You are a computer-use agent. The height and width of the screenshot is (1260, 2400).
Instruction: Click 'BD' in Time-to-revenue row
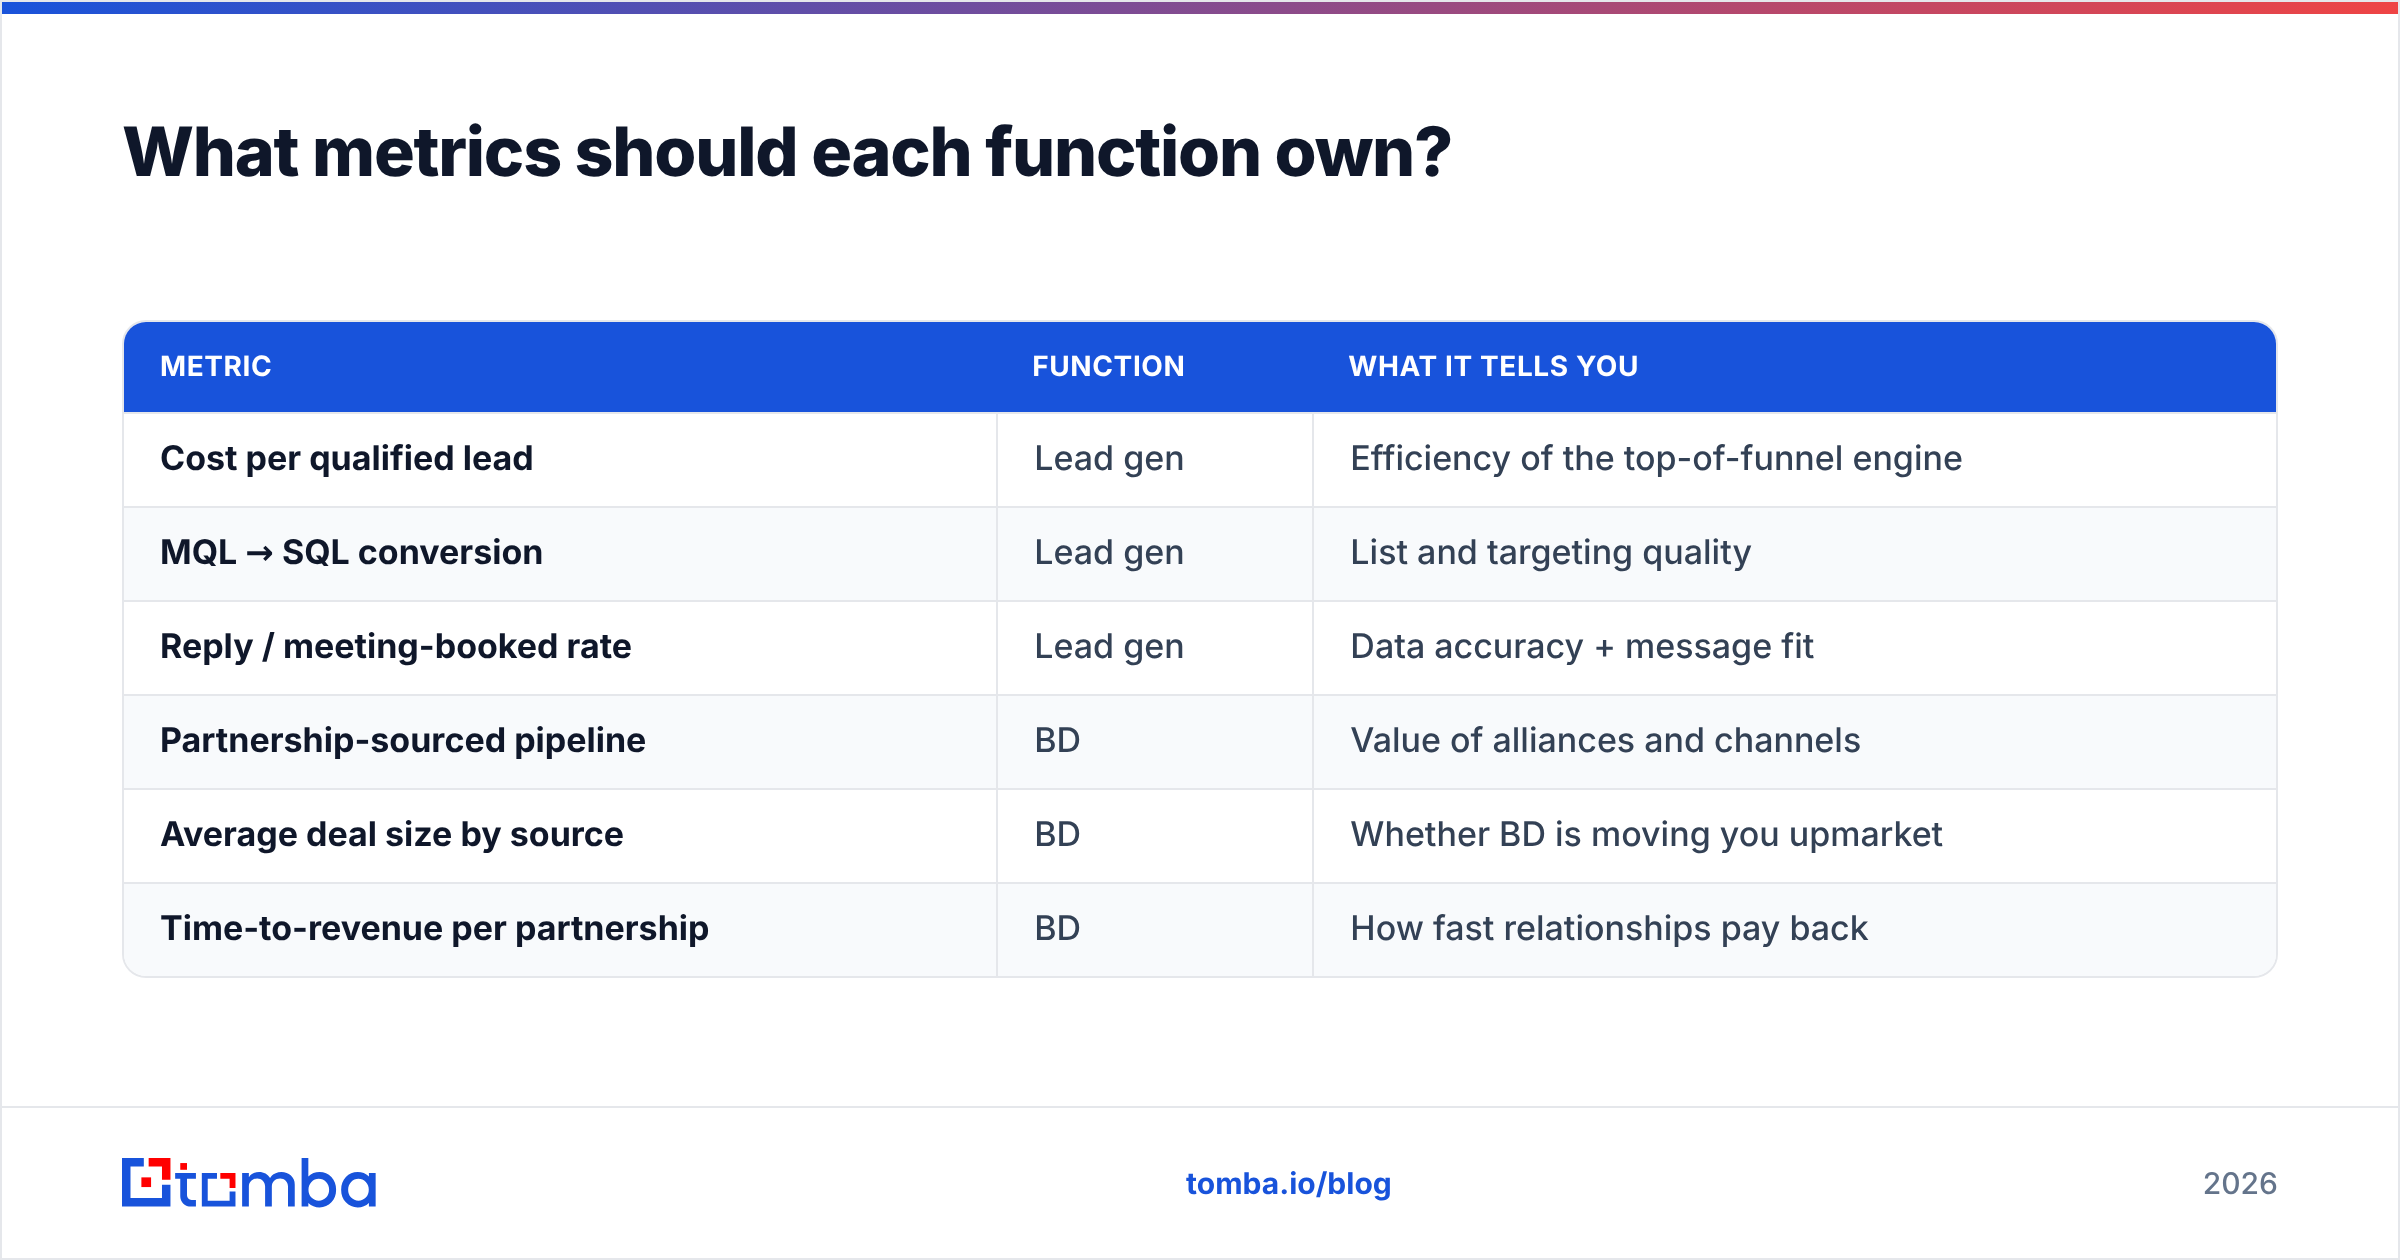tap(1057, 929)
